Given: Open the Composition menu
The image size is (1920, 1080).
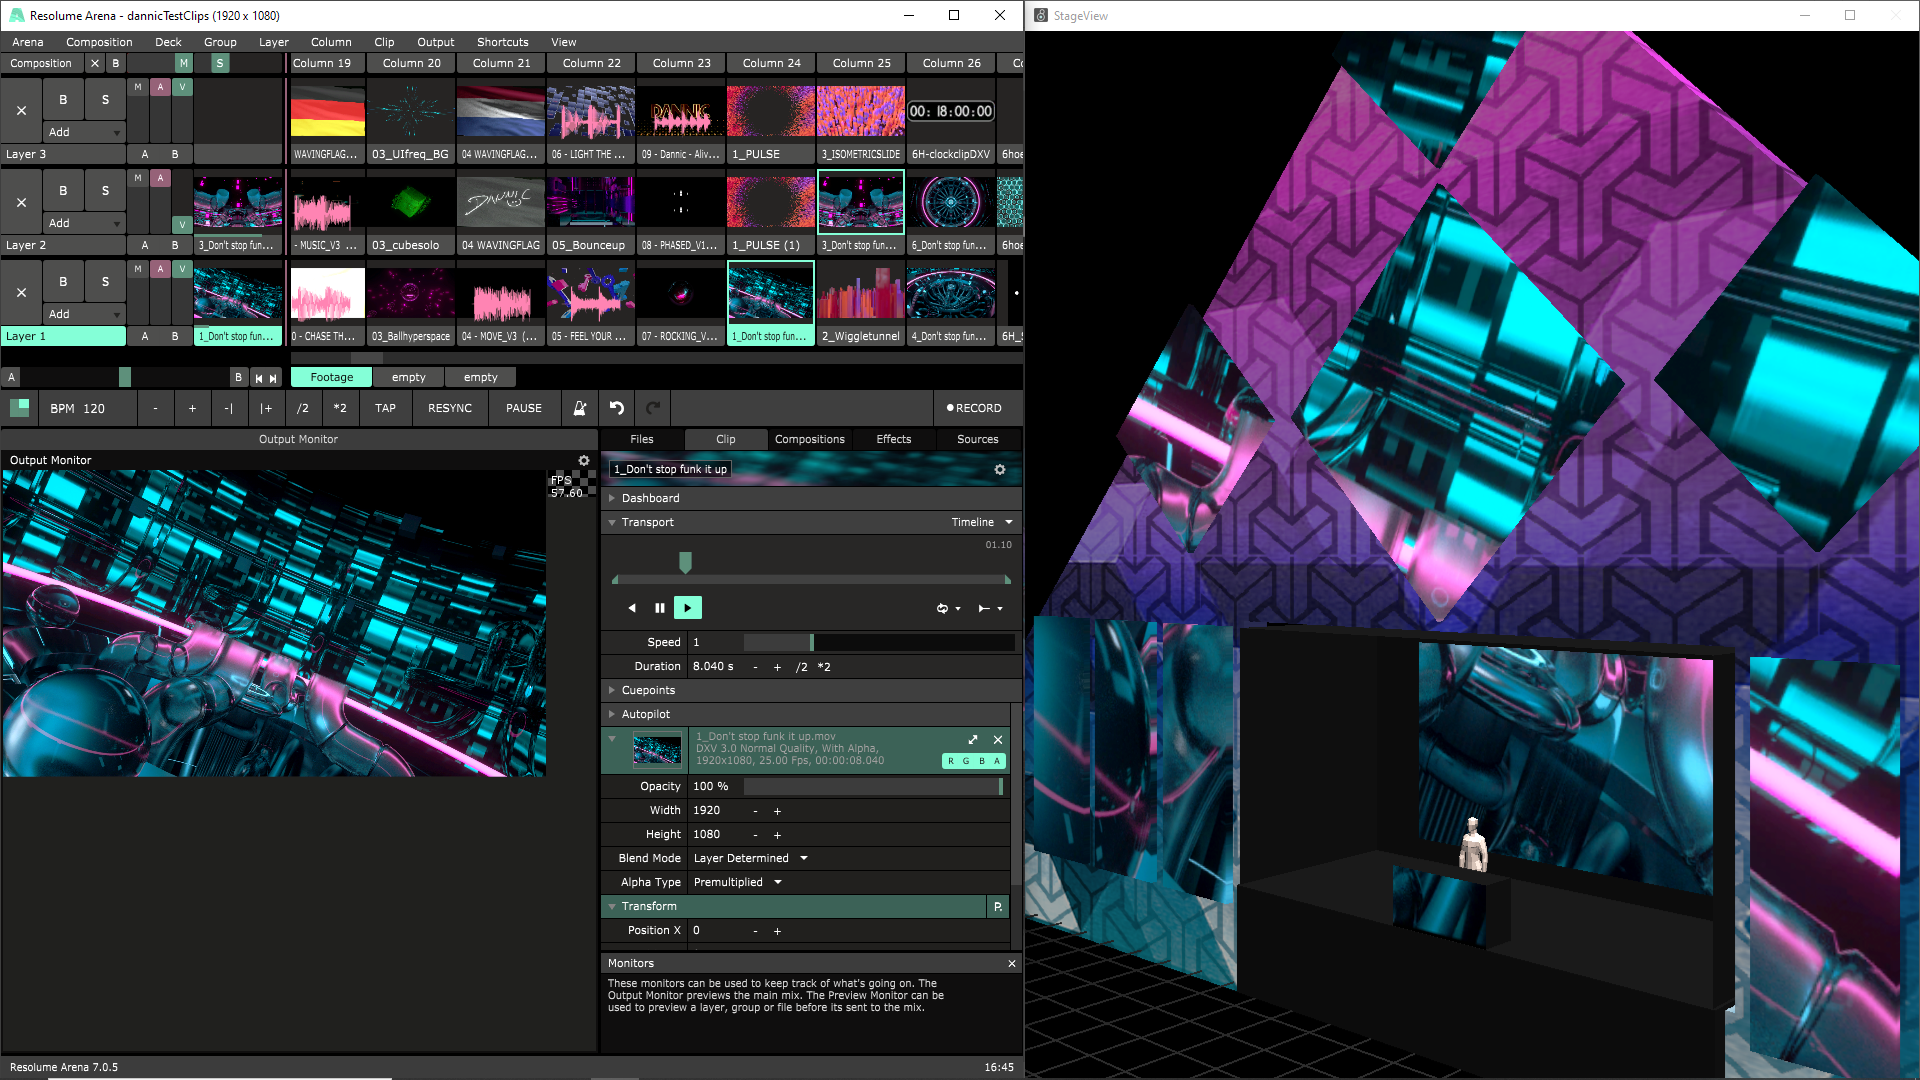Looking at the screenshot, I should 99,42.
